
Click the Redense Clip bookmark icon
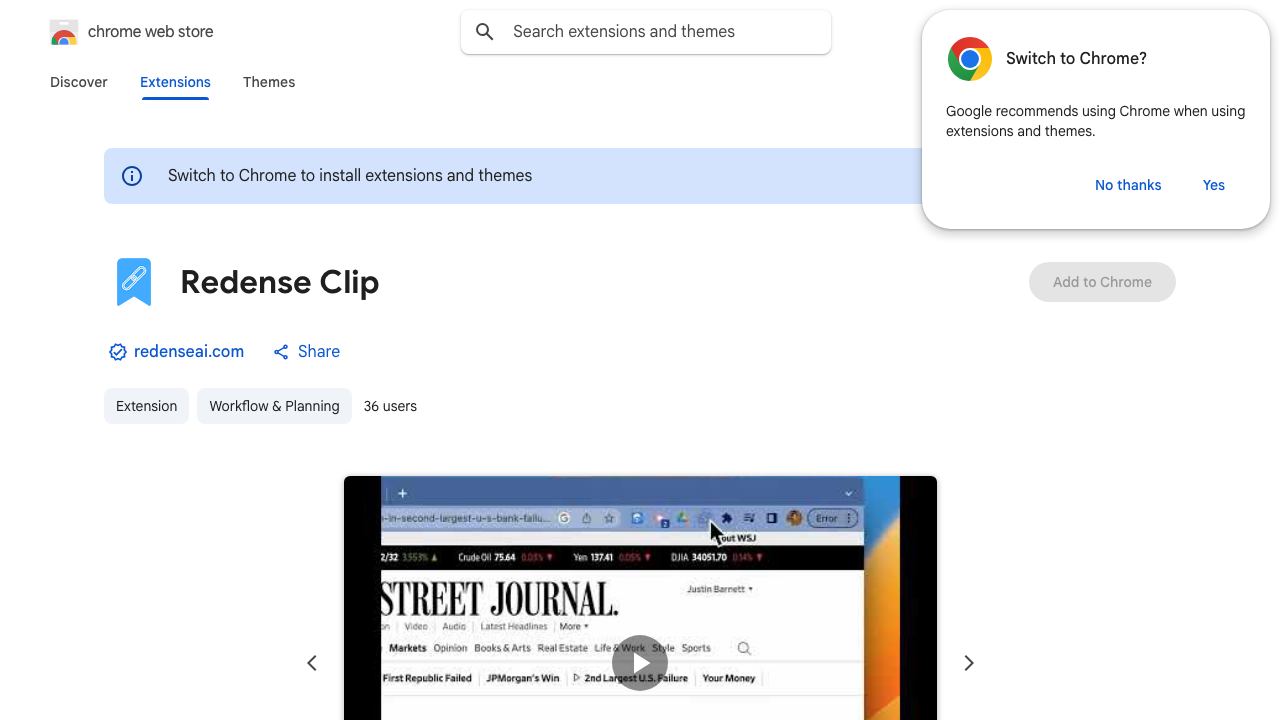coord(134,282)
